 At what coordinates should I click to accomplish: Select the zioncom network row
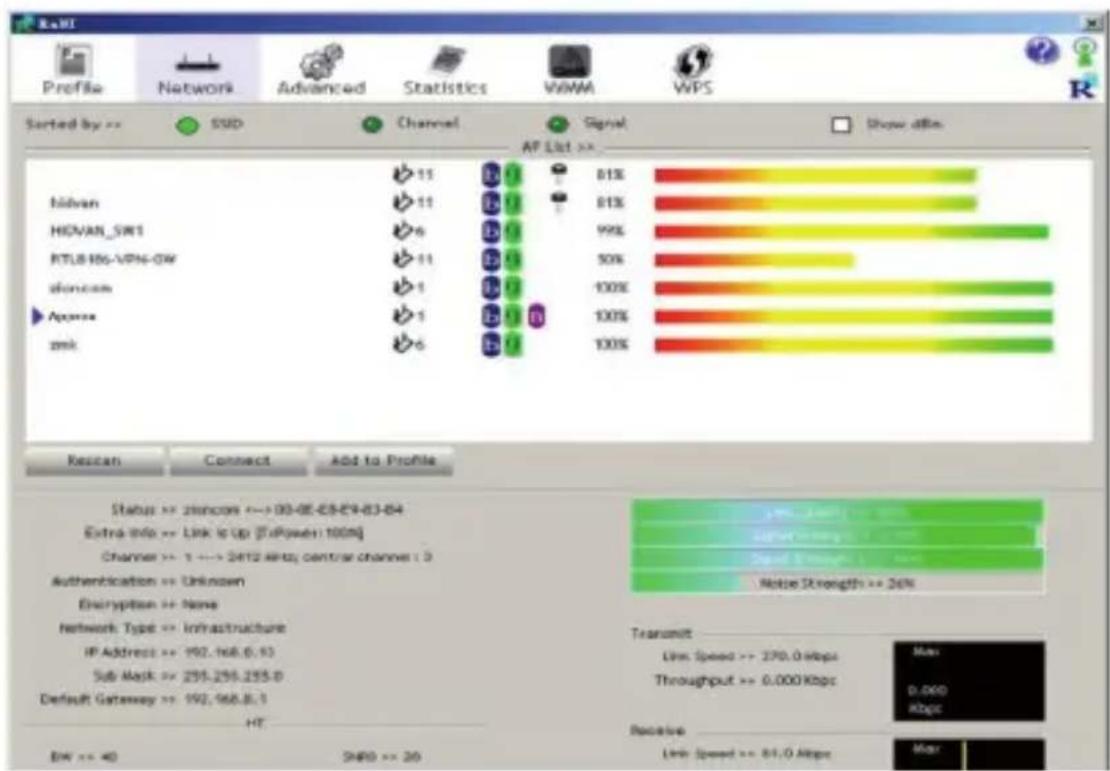pyautogui.click(x=556, y=288)
